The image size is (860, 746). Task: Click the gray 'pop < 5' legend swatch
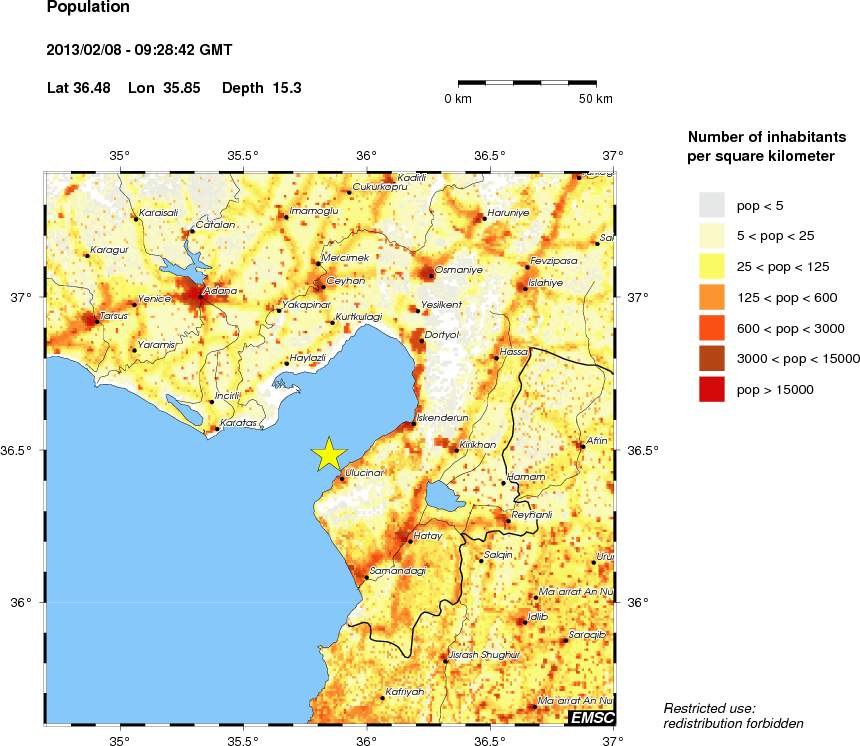pyautogui.click(x=711, y=205)
